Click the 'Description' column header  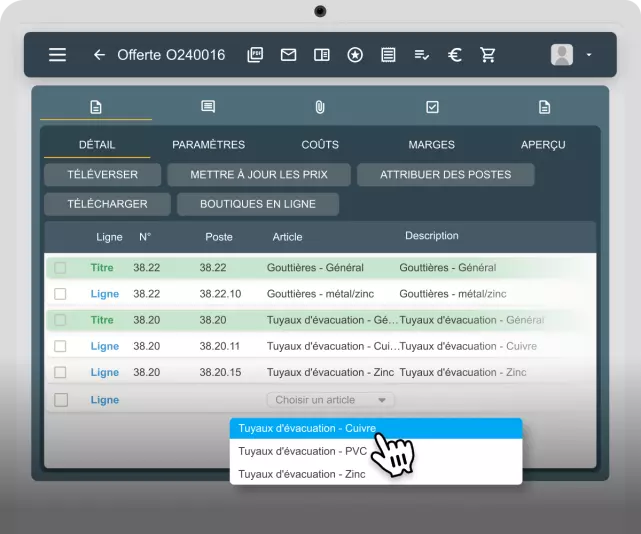432,236
